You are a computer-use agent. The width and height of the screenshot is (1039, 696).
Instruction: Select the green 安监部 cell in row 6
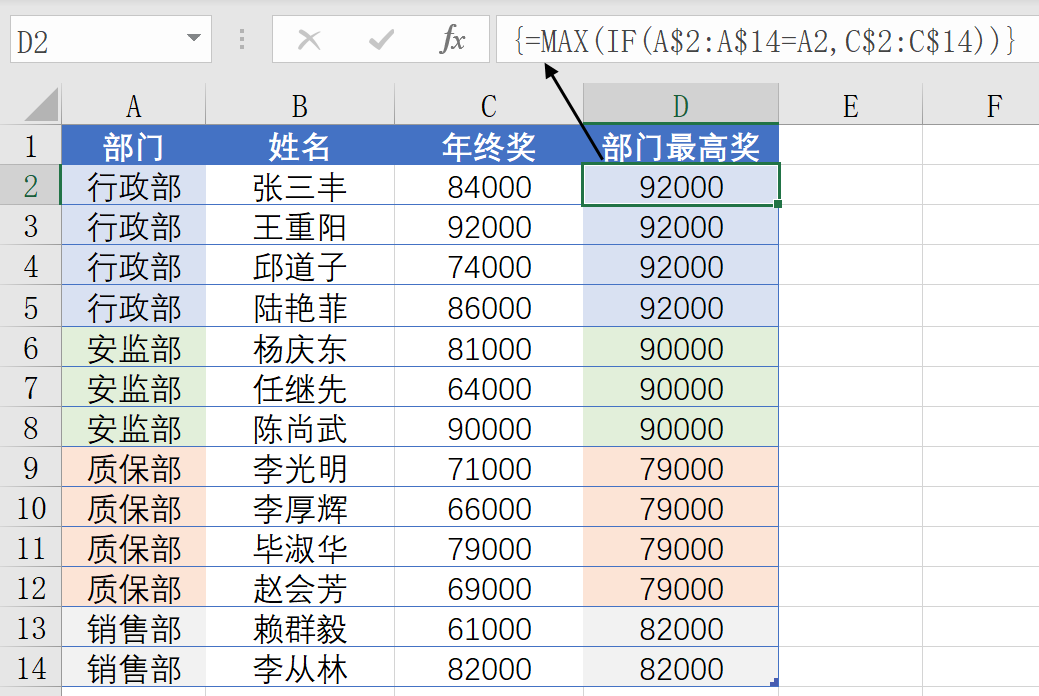(x=133, y=348)
